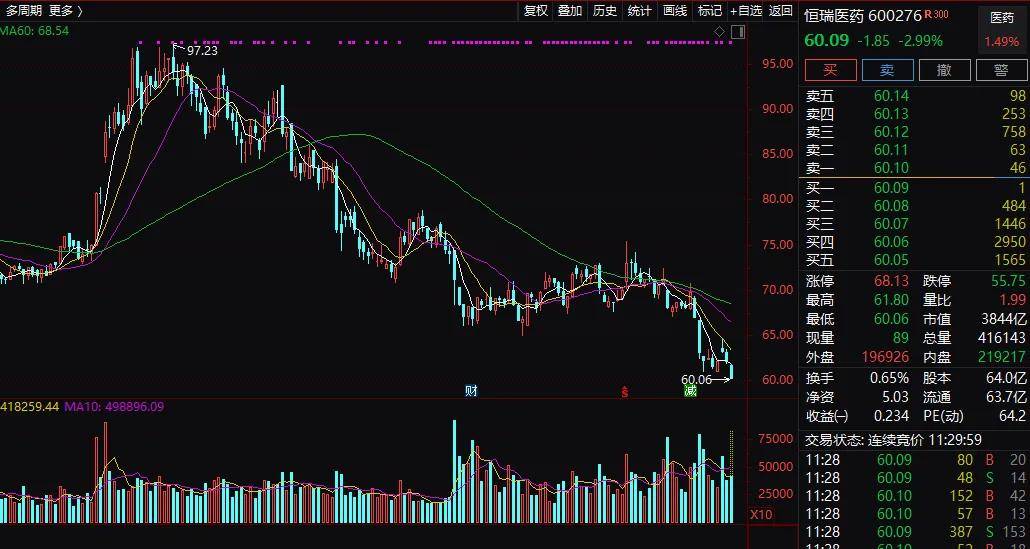The height and width of the screenshot is (549, 1030).
Task: Toggle 叠加 overlay comparison
Action: 570,11
